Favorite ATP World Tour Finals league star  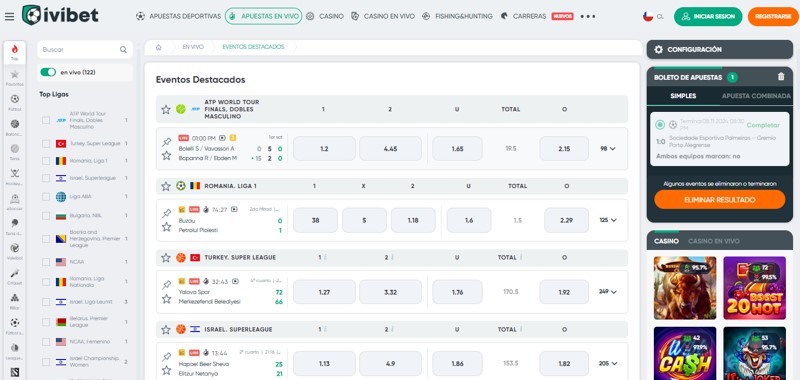pos(166,109)
